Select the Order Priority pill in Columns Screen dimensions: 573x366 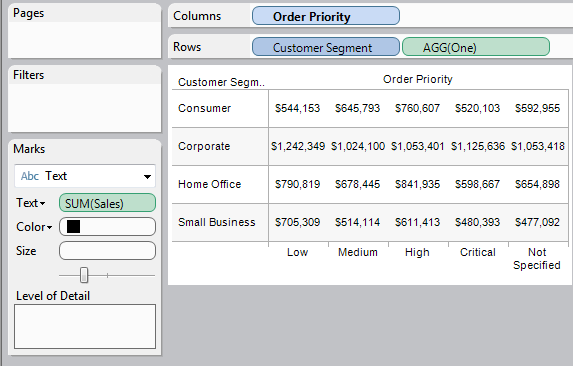point(326,16)
